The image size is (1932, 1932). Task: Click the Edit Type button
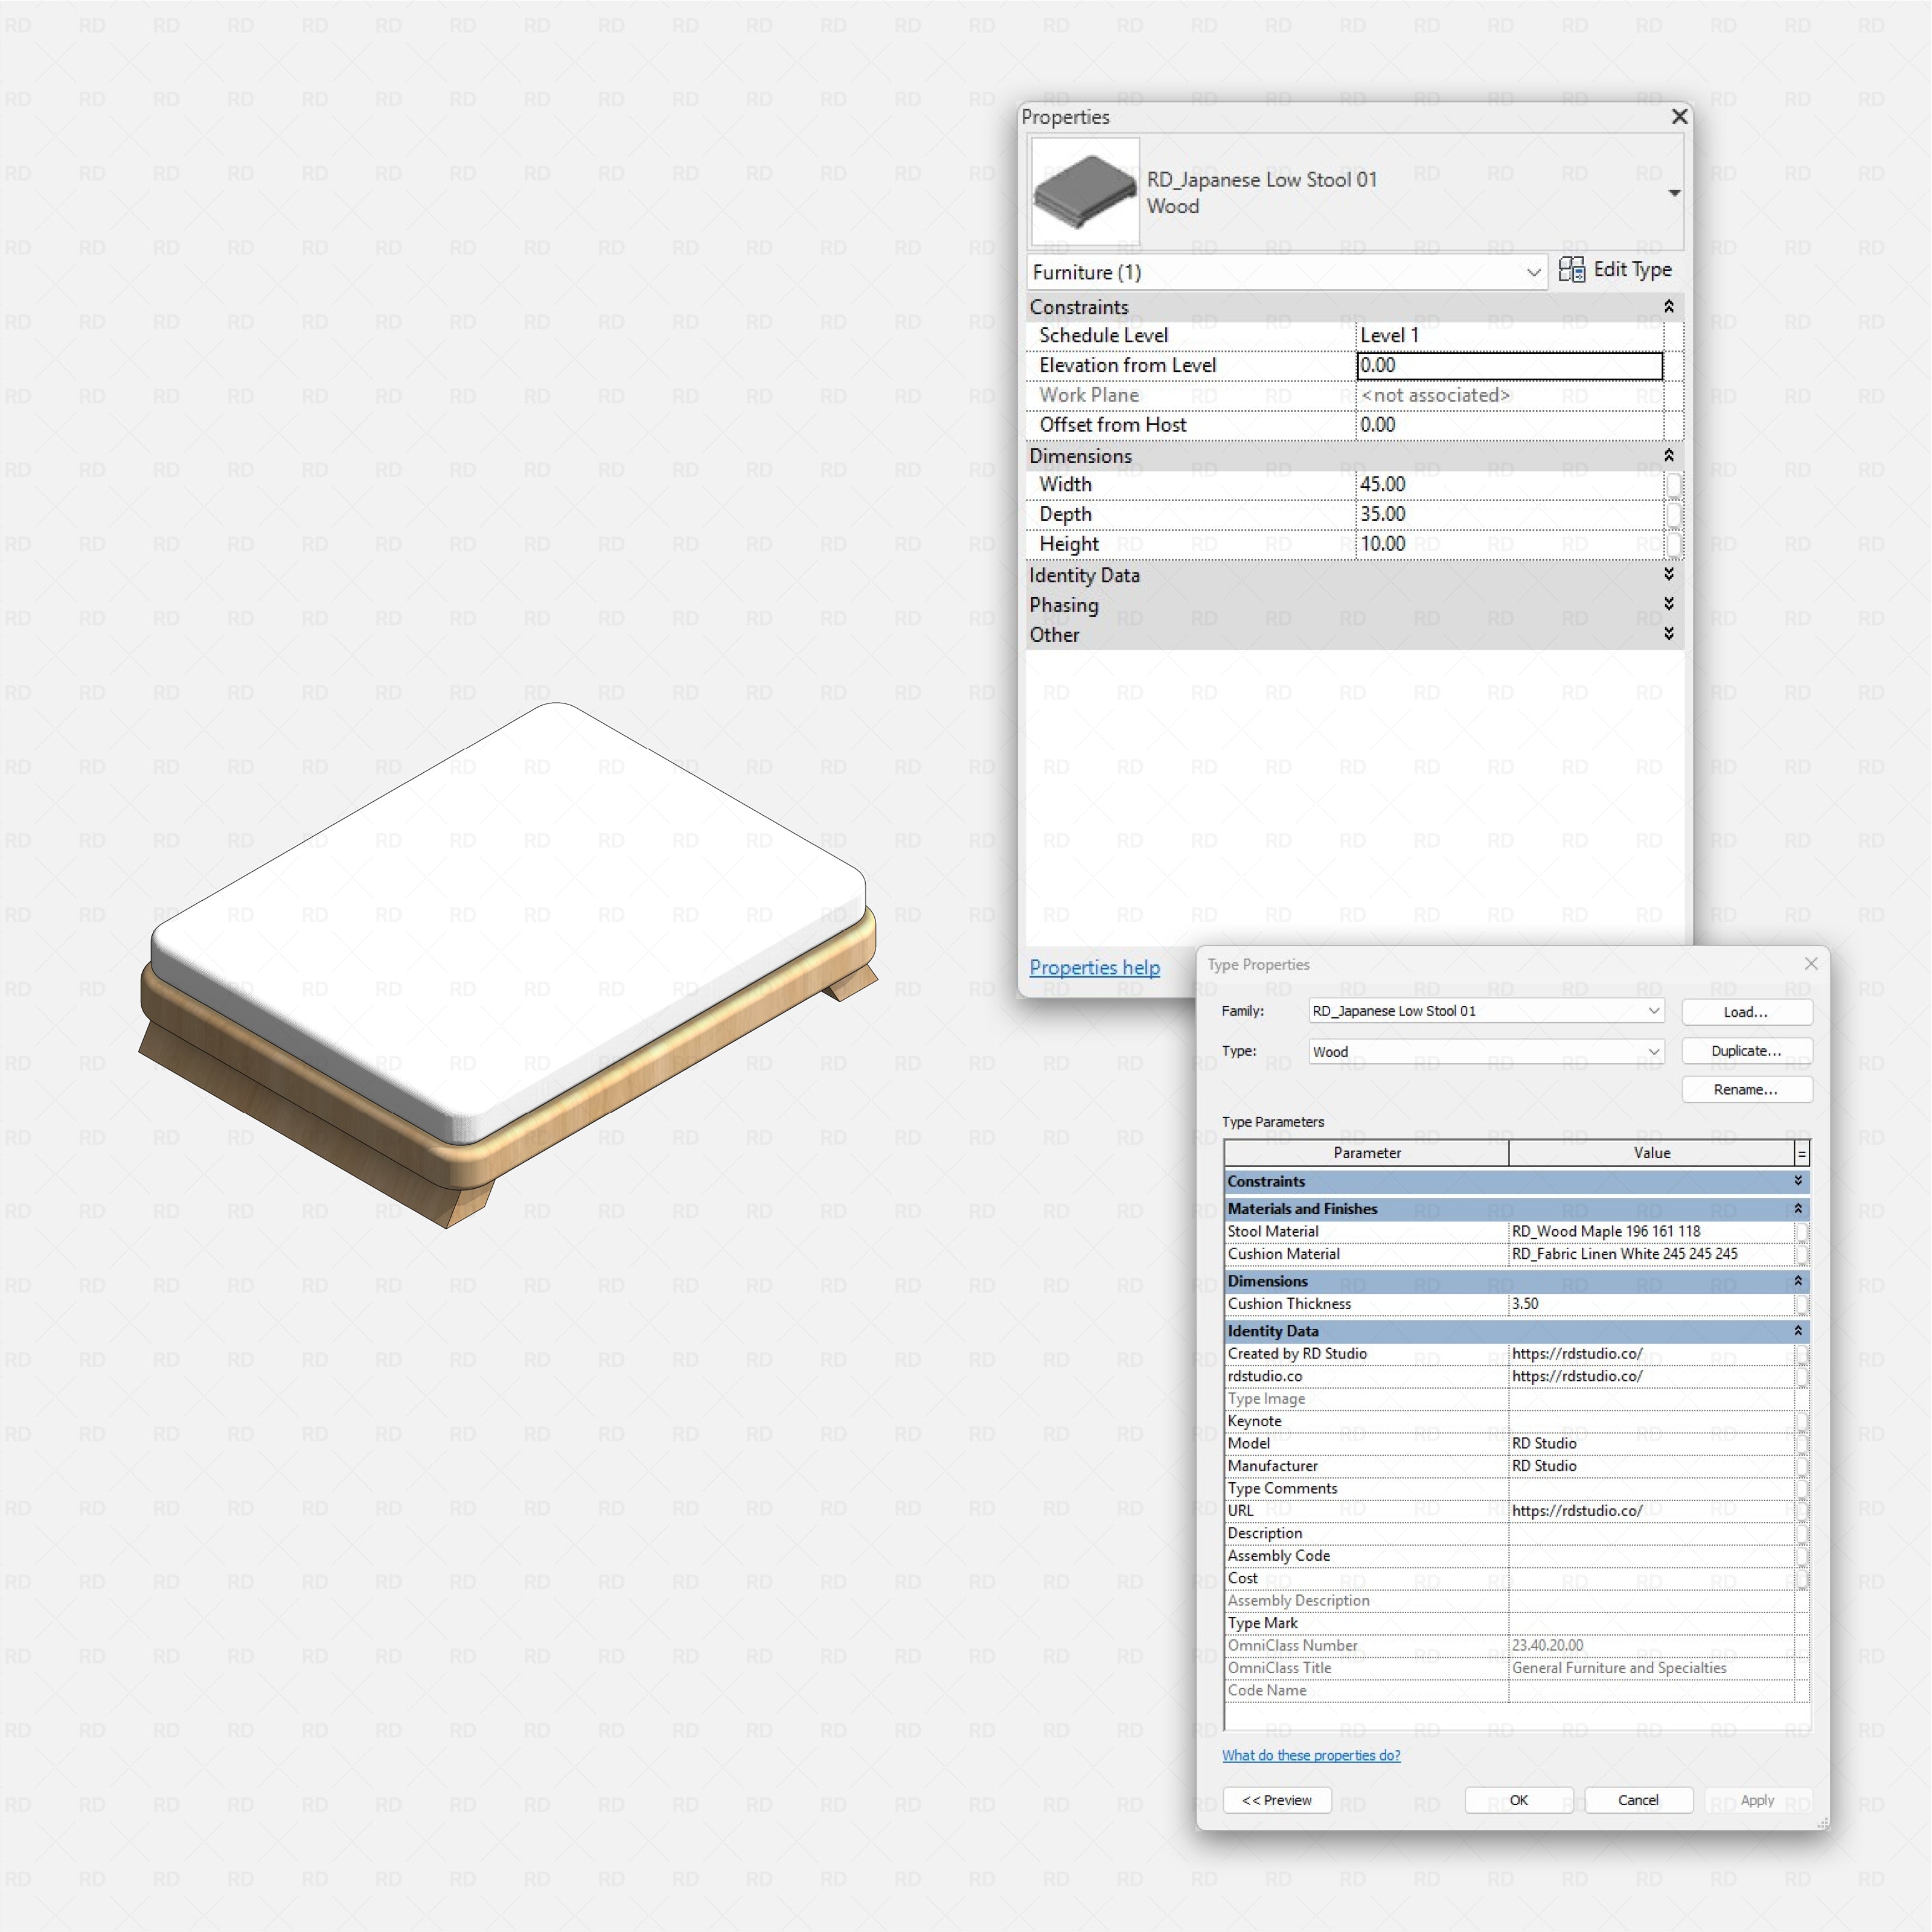[1615, 270]
